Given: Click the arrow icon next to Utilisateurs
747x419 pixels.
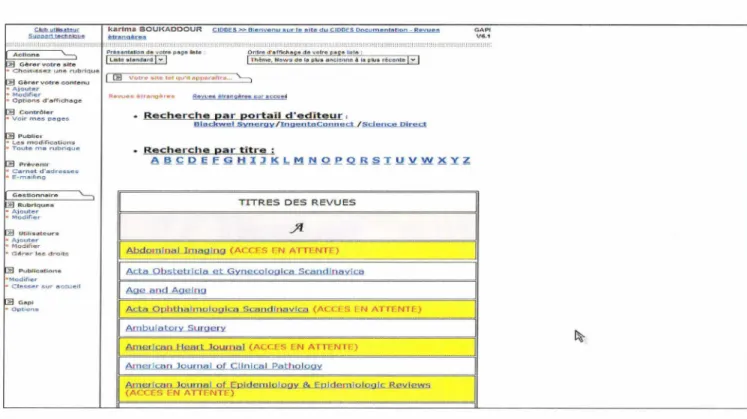Looking at the screenshot, I should pos(10,233).
